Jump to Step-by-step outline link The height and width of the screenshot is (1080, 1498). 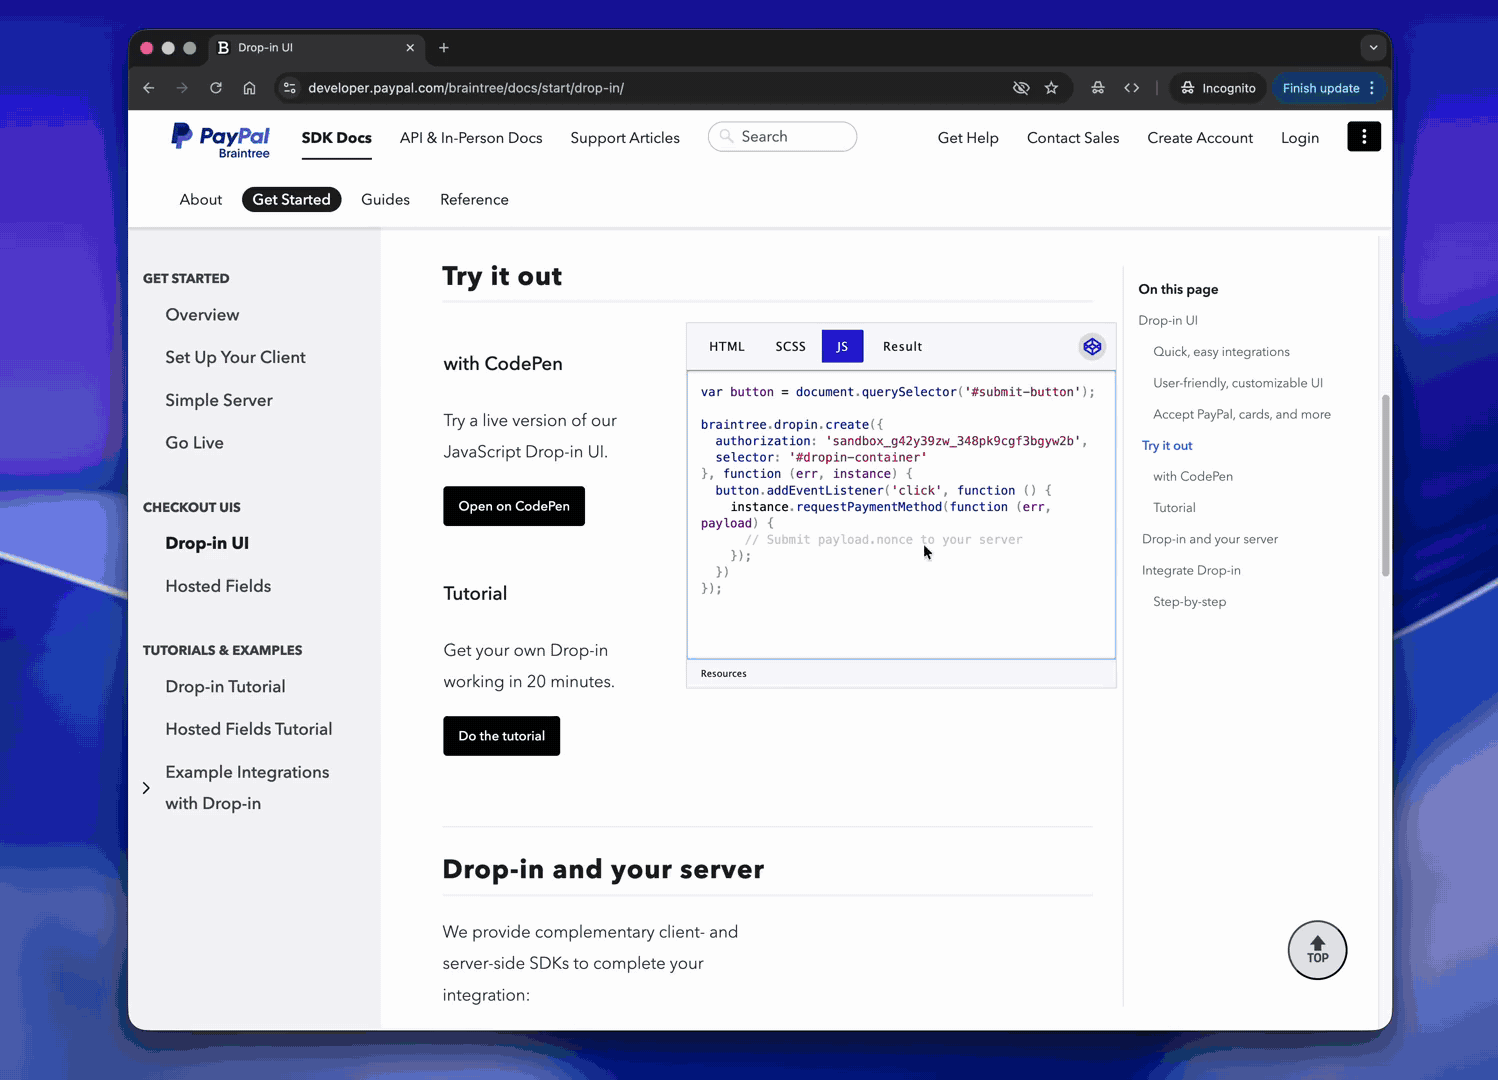1189,602
